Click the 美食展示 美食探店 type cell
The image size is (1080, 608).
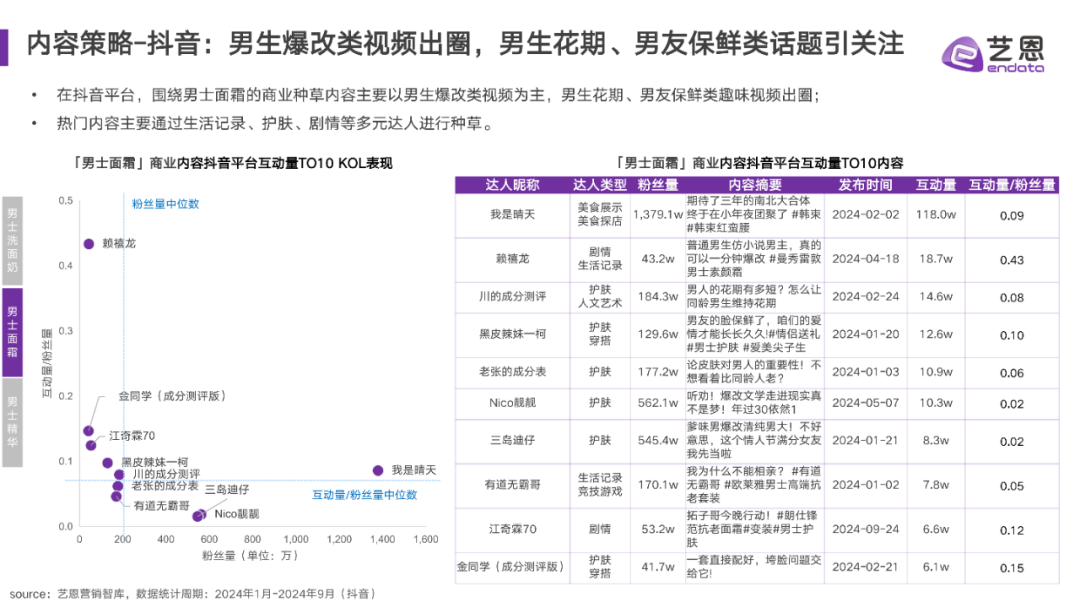tap(600, 215)
